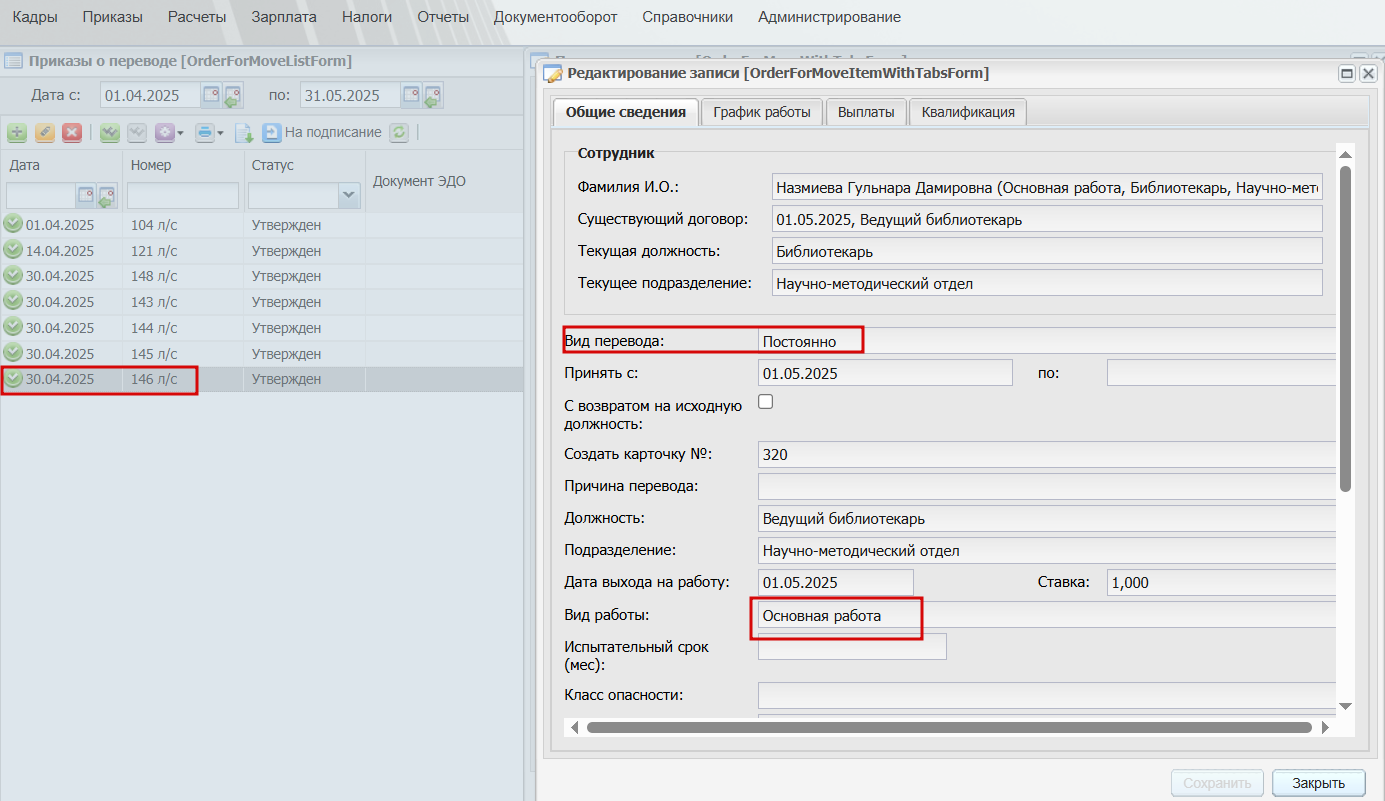Send order "На подписание"
This screenshot has height=801, width=1385.
(x=322, y=132)
